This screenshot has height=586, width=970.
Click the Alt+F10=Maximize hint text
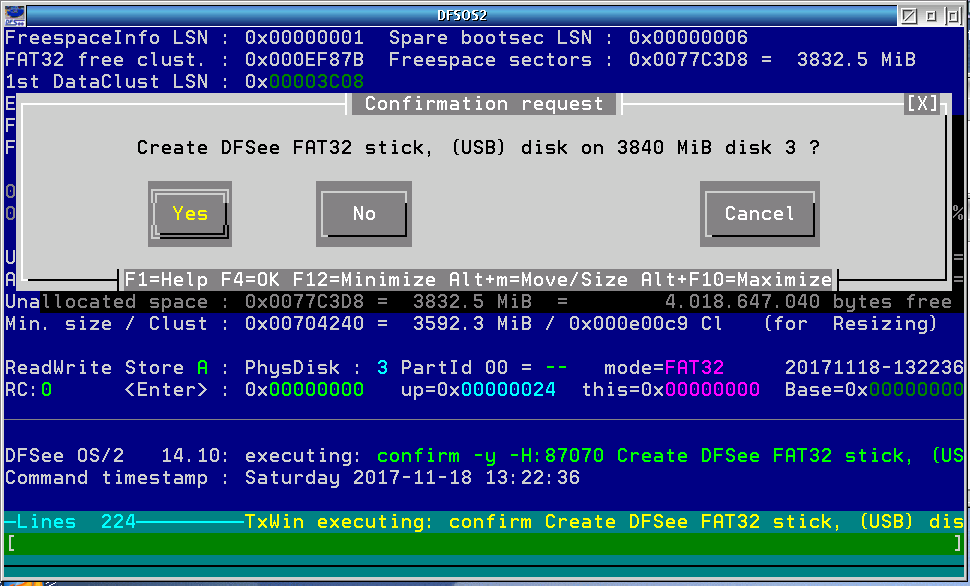point(736,280)
